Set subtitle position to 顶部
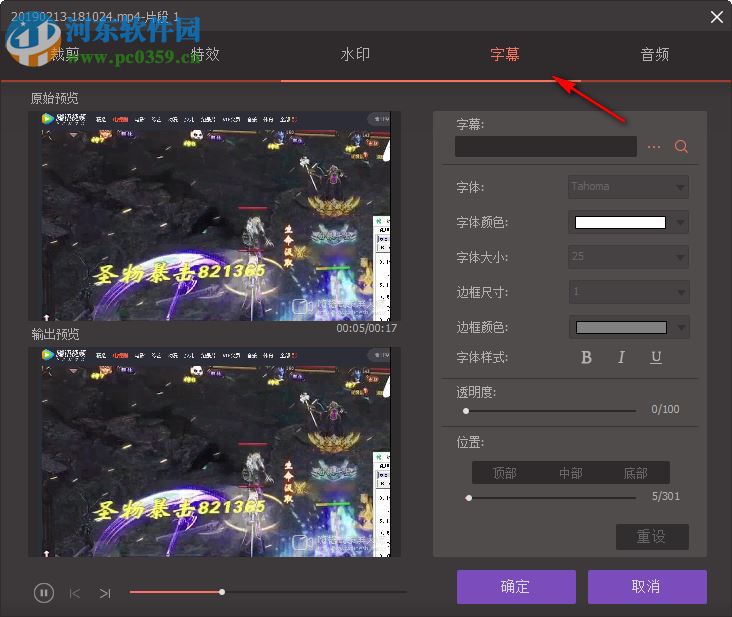Screen dimensions: 732x617 (505, 473)
